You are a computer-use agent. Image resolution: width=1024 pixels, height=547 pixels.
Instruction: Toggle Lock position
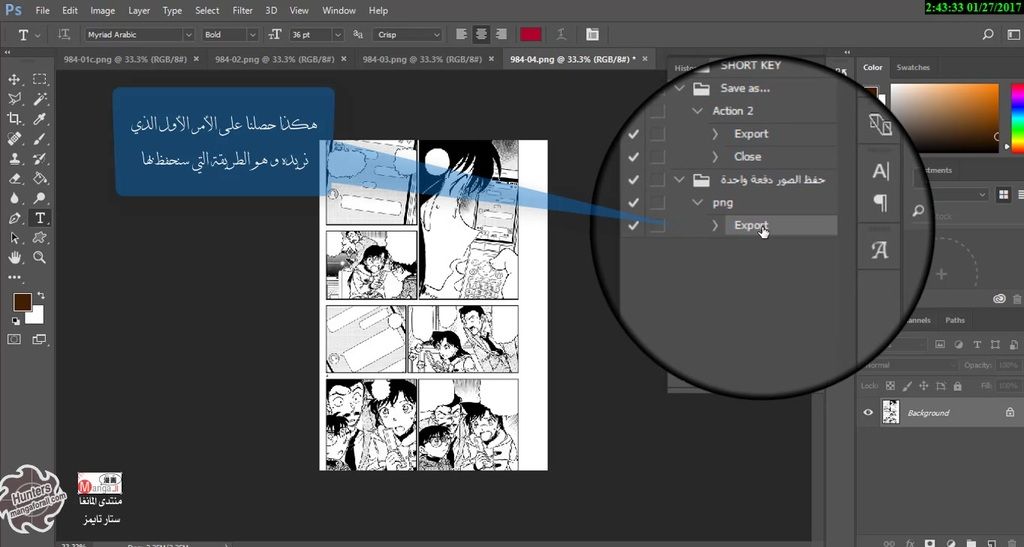pos(923,386)
